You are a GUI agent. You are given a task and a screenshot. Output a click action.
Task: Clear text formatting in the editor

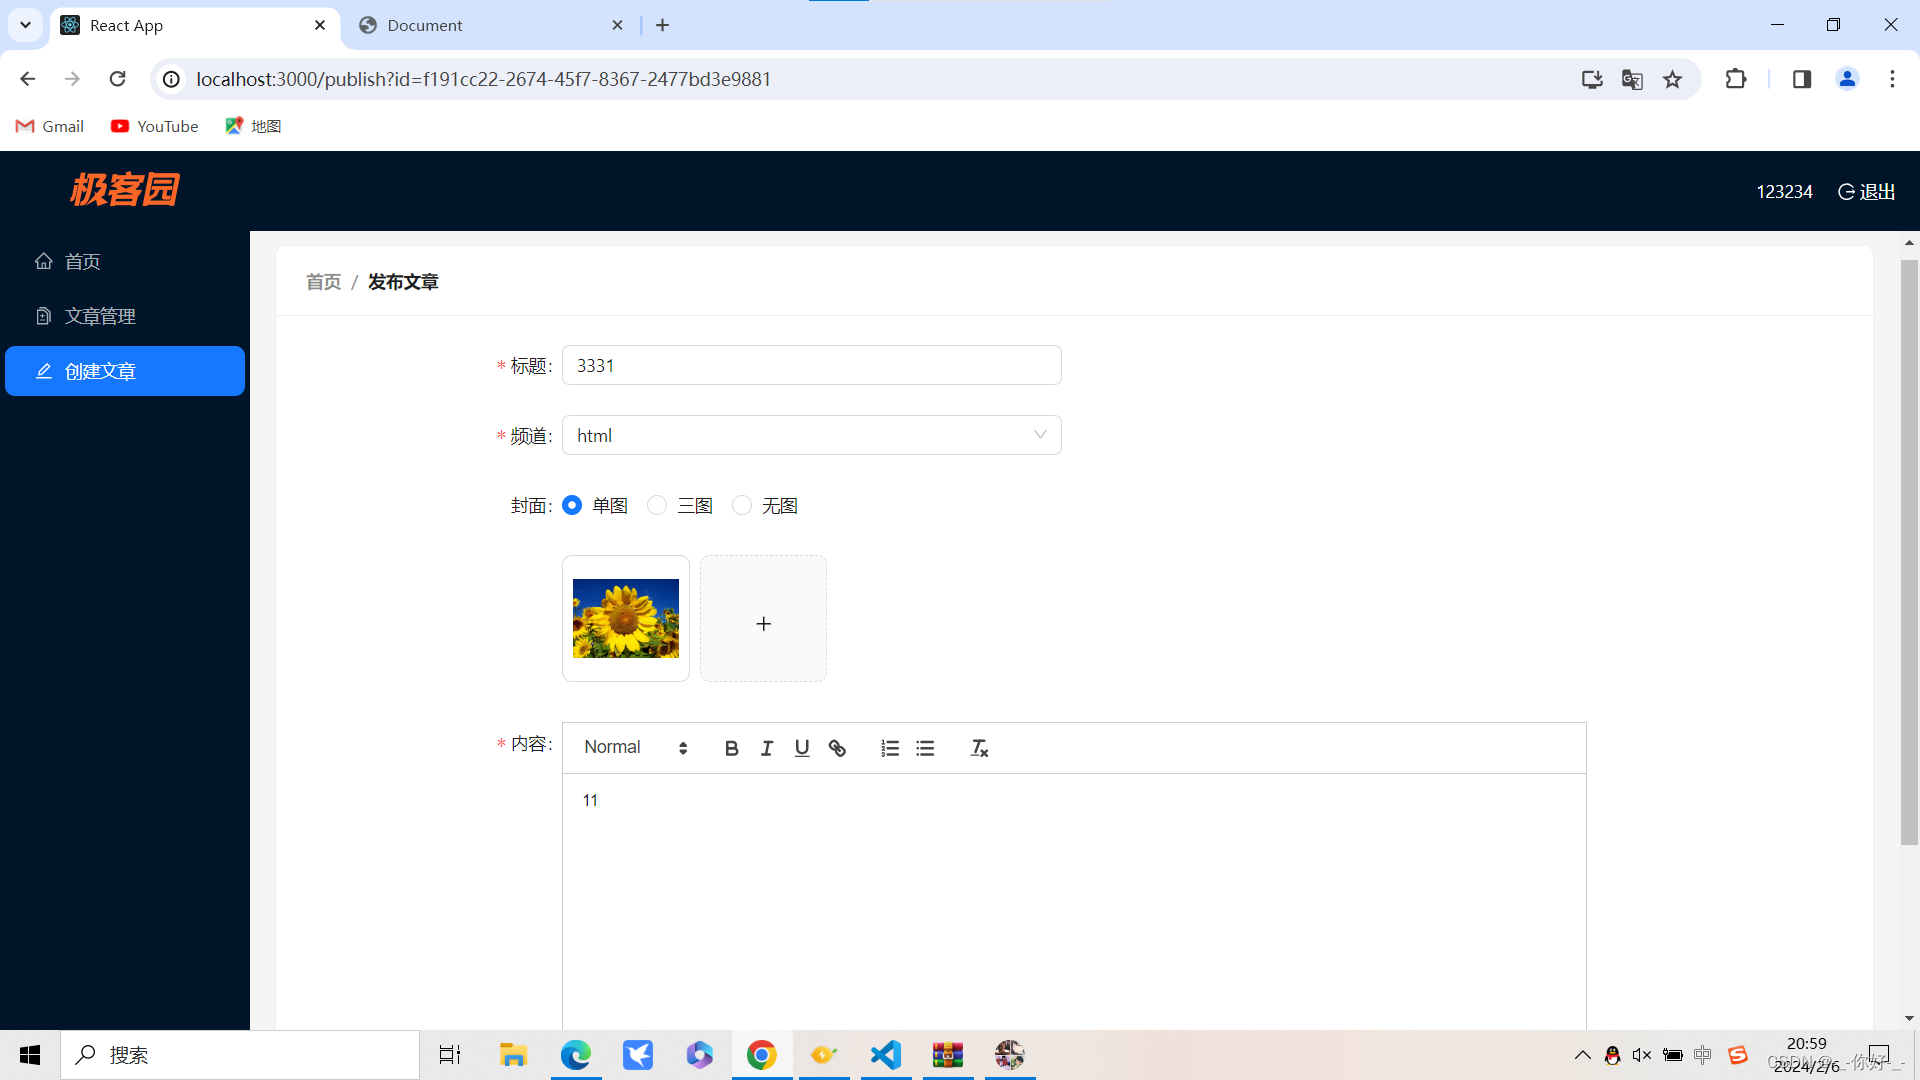tap(978, 747)
